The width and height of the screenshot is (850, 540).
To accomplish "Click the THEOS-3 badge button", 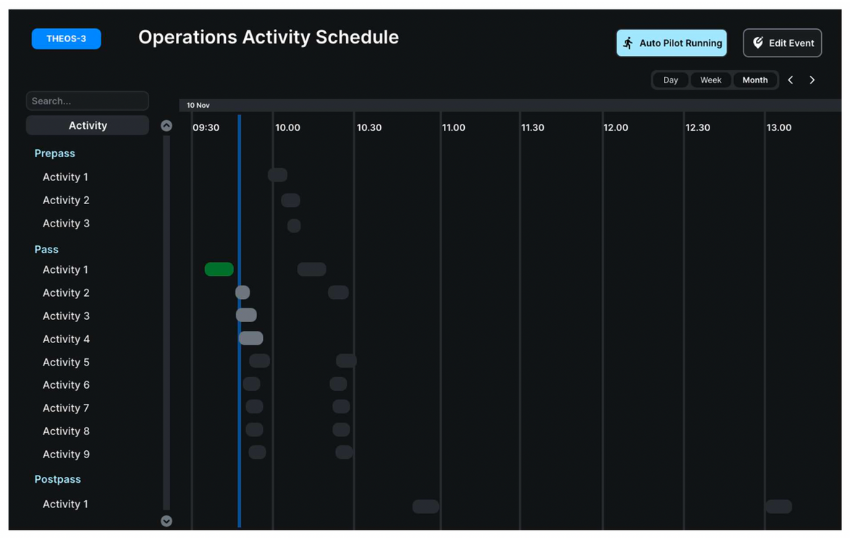I will 66,39.
